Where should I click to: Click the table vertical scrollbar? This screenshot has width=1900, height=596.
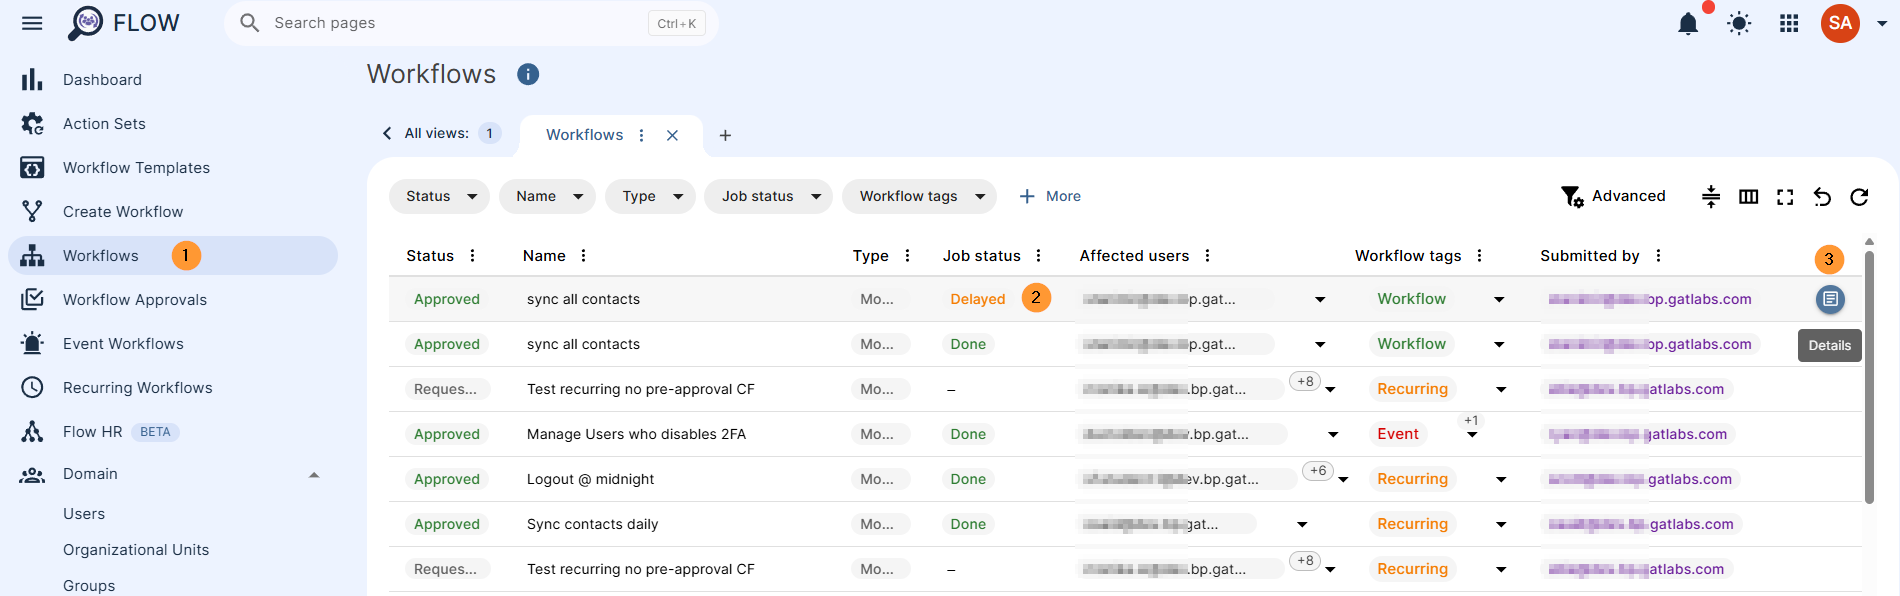click(1869, 375)
